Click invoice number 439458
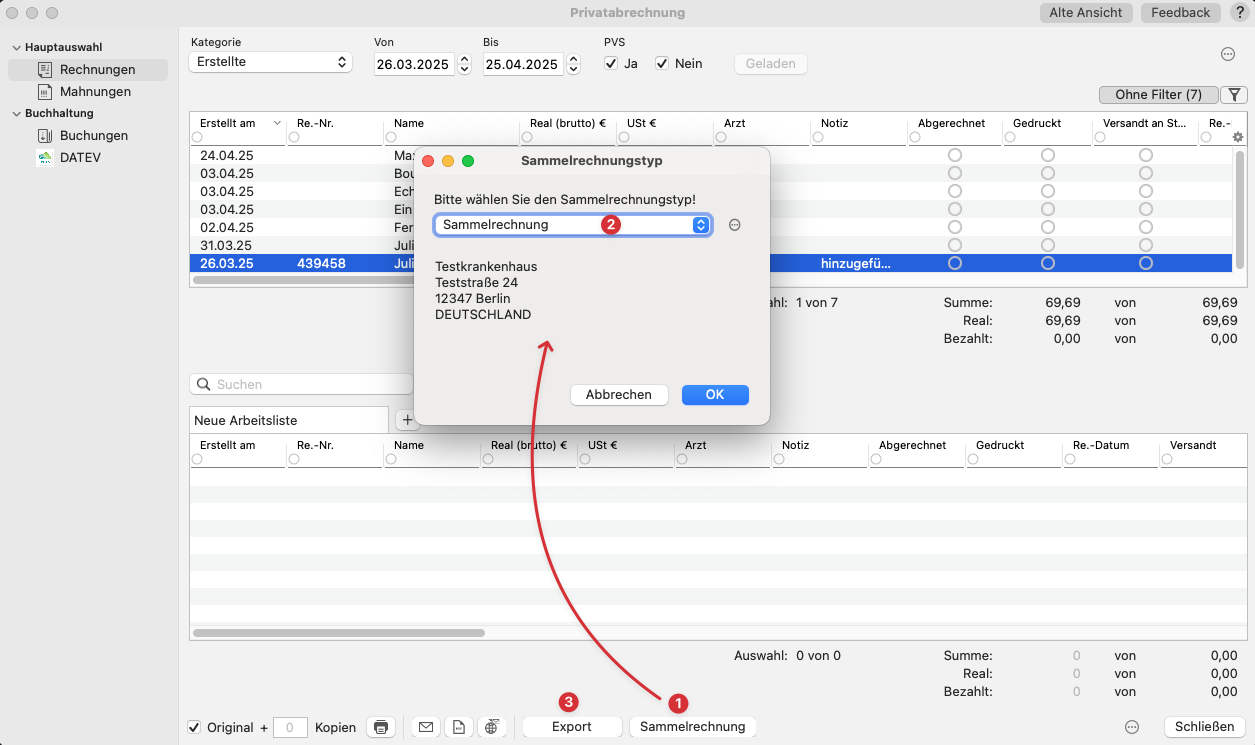Image resolution: width=1255 pixels, height=745 pixels. 322,263
